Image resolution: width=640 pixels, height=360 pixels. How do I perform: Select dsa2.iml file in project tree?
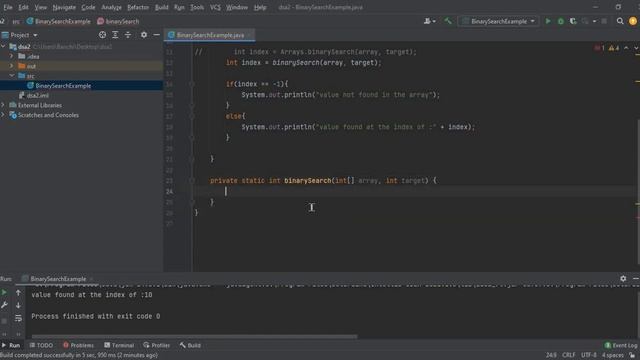tap(38, 96)
